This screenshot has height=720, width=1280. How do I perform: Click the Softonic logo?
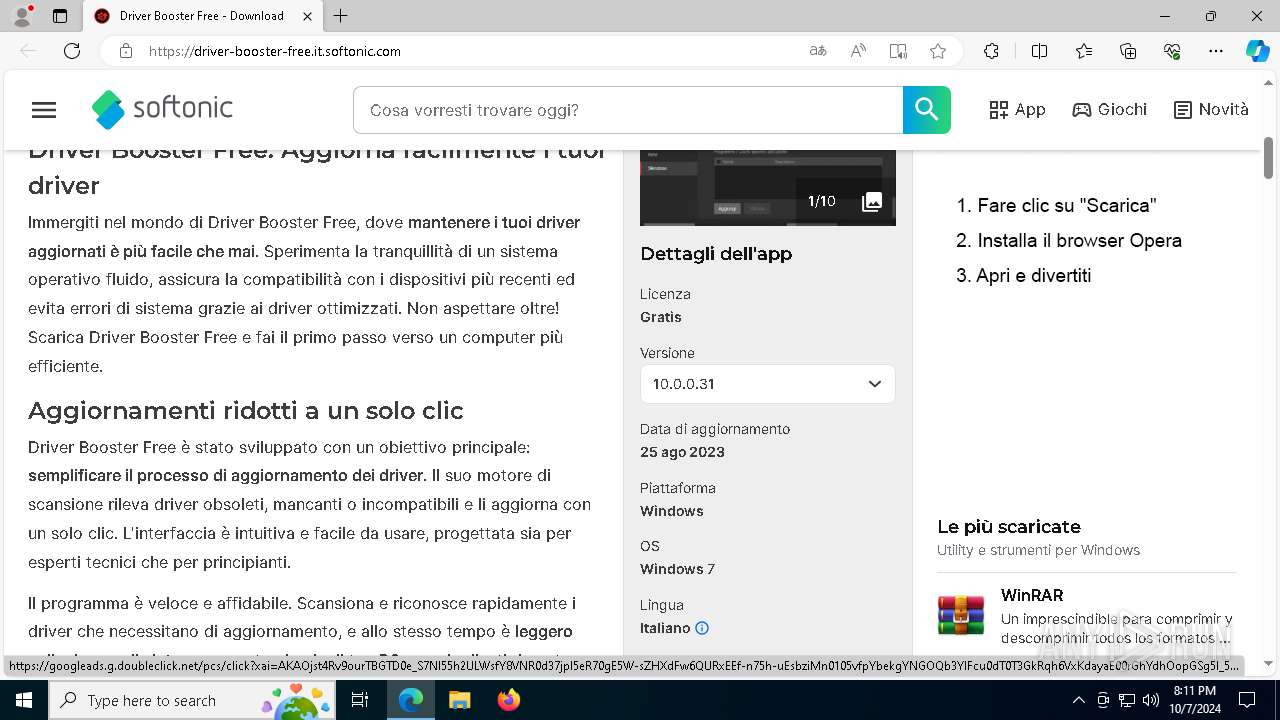tap(162, 109)
